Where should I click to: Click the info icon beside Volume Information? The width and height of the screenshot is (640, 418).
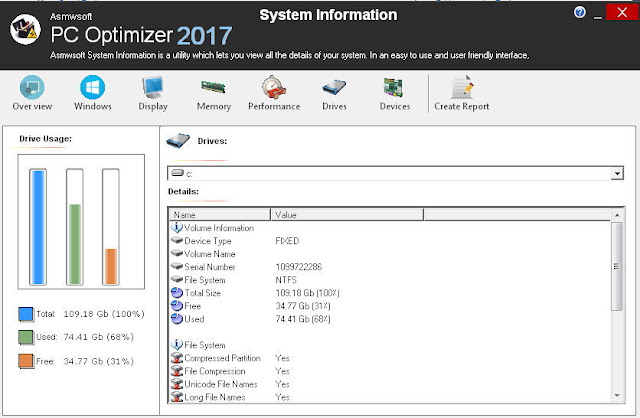[x=176, y=227]
